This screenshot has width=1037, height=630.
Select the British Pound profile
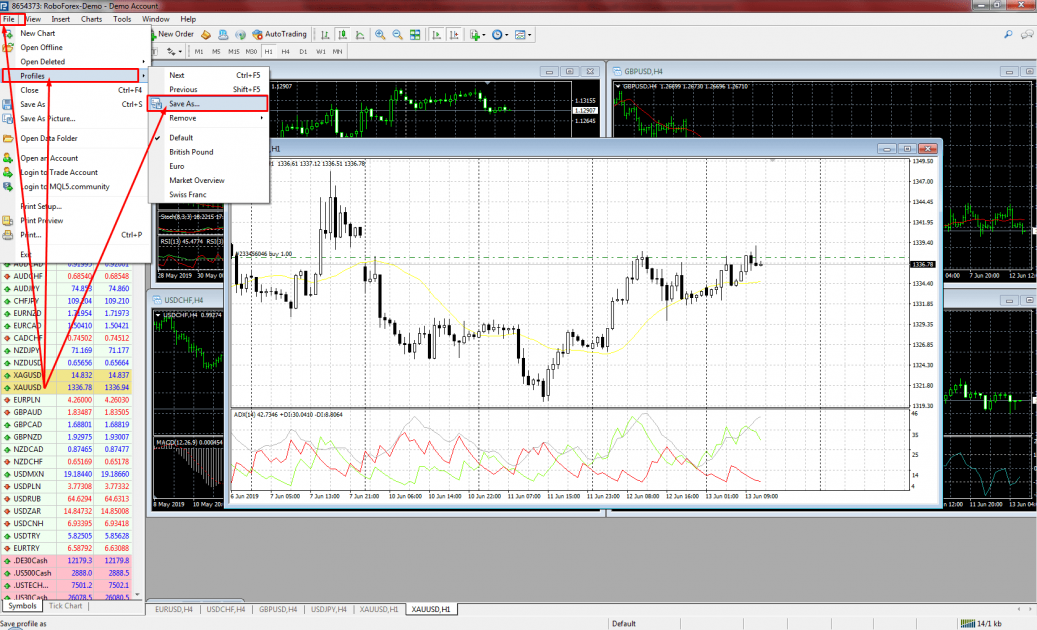[x=208, y=152]
